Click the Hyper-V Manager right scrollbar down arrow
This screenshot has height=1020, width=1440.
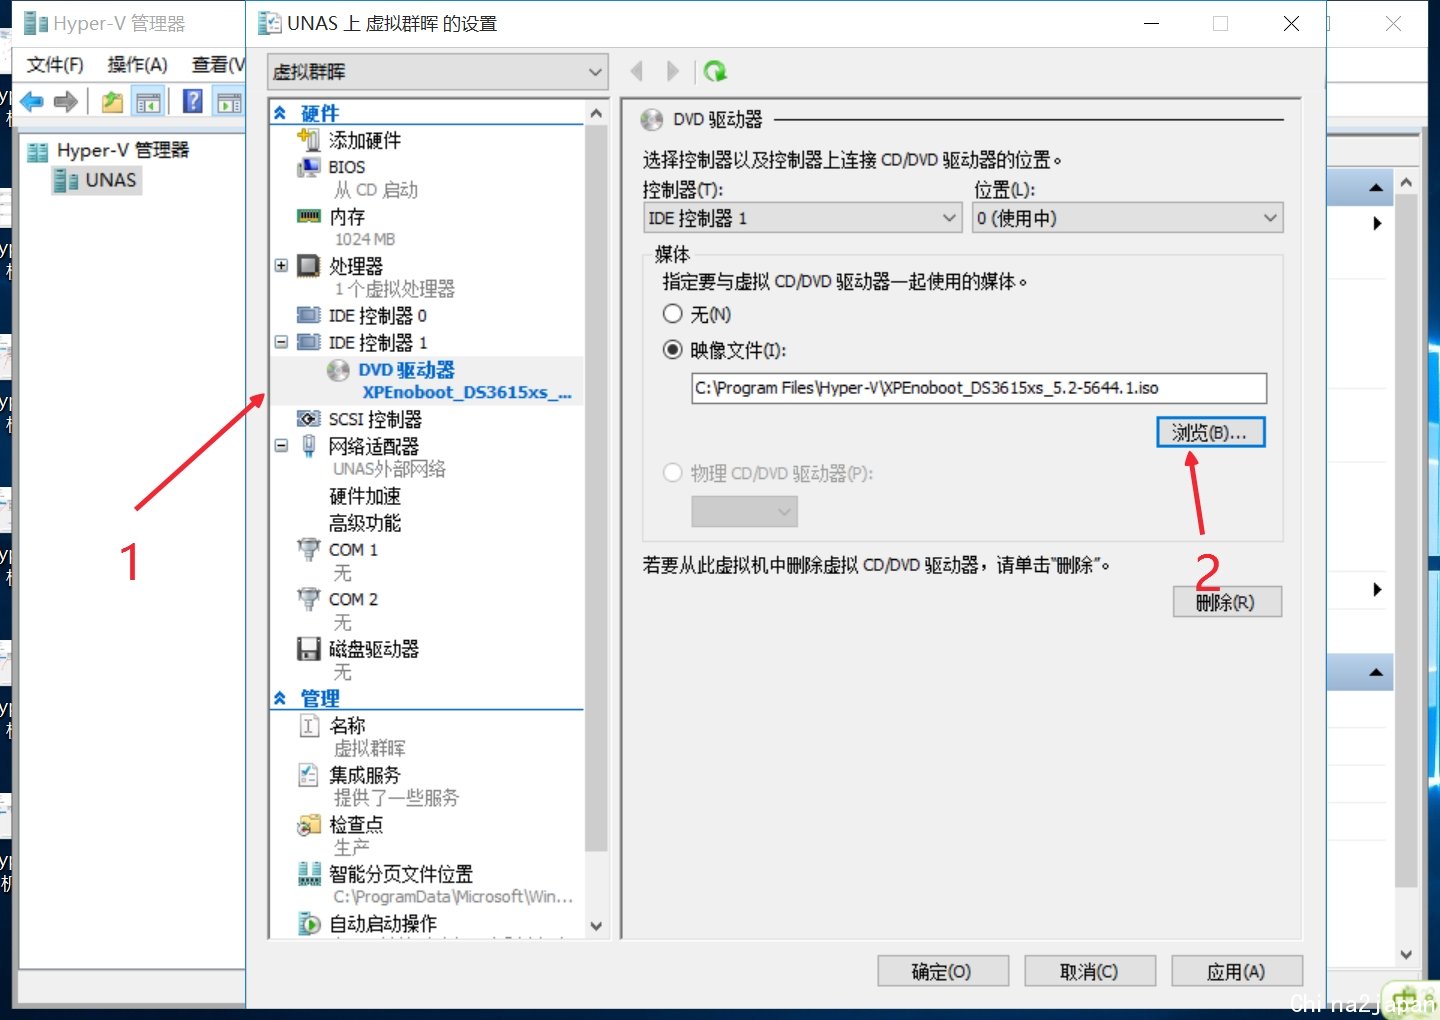coord(1406,955)
